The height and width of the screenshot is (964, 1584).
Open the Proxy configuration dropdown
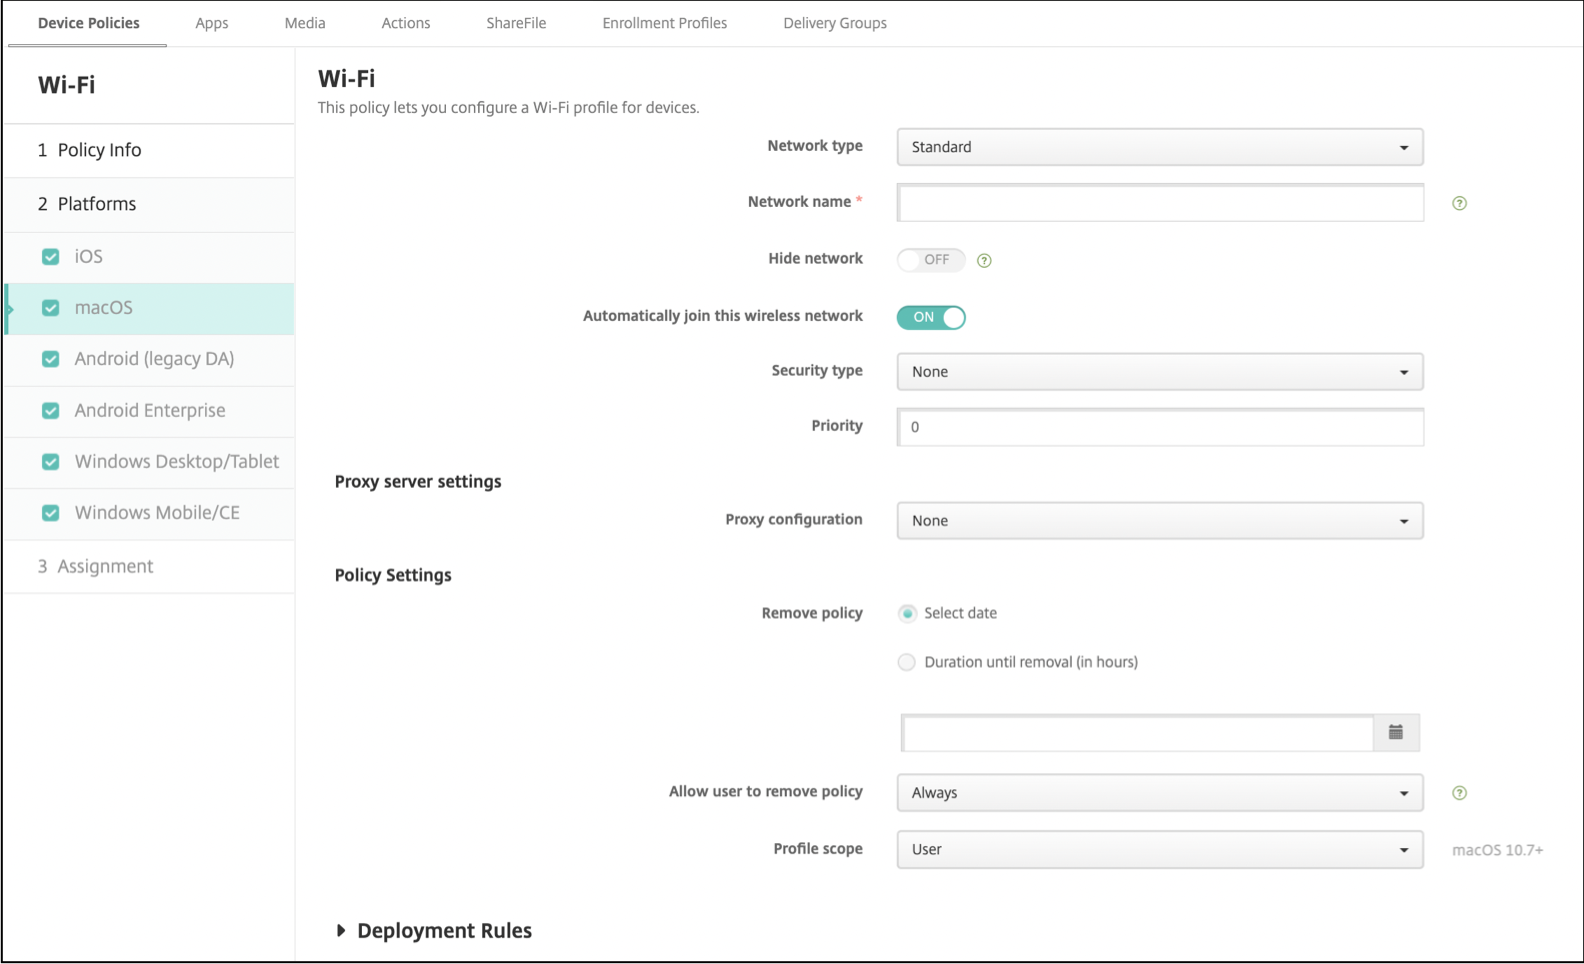pyautogui.click(x=1159, y=521)
